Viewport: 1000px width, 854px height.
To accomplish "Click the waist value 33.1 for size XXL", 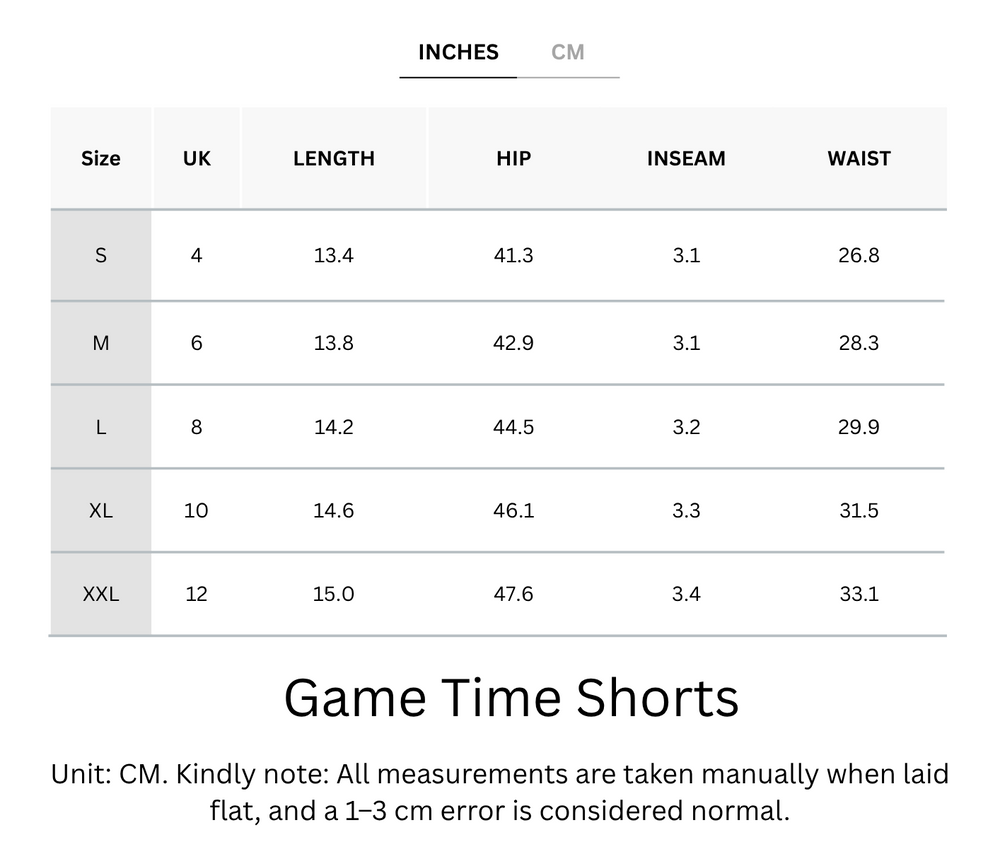I will click(x=858, y=593).
